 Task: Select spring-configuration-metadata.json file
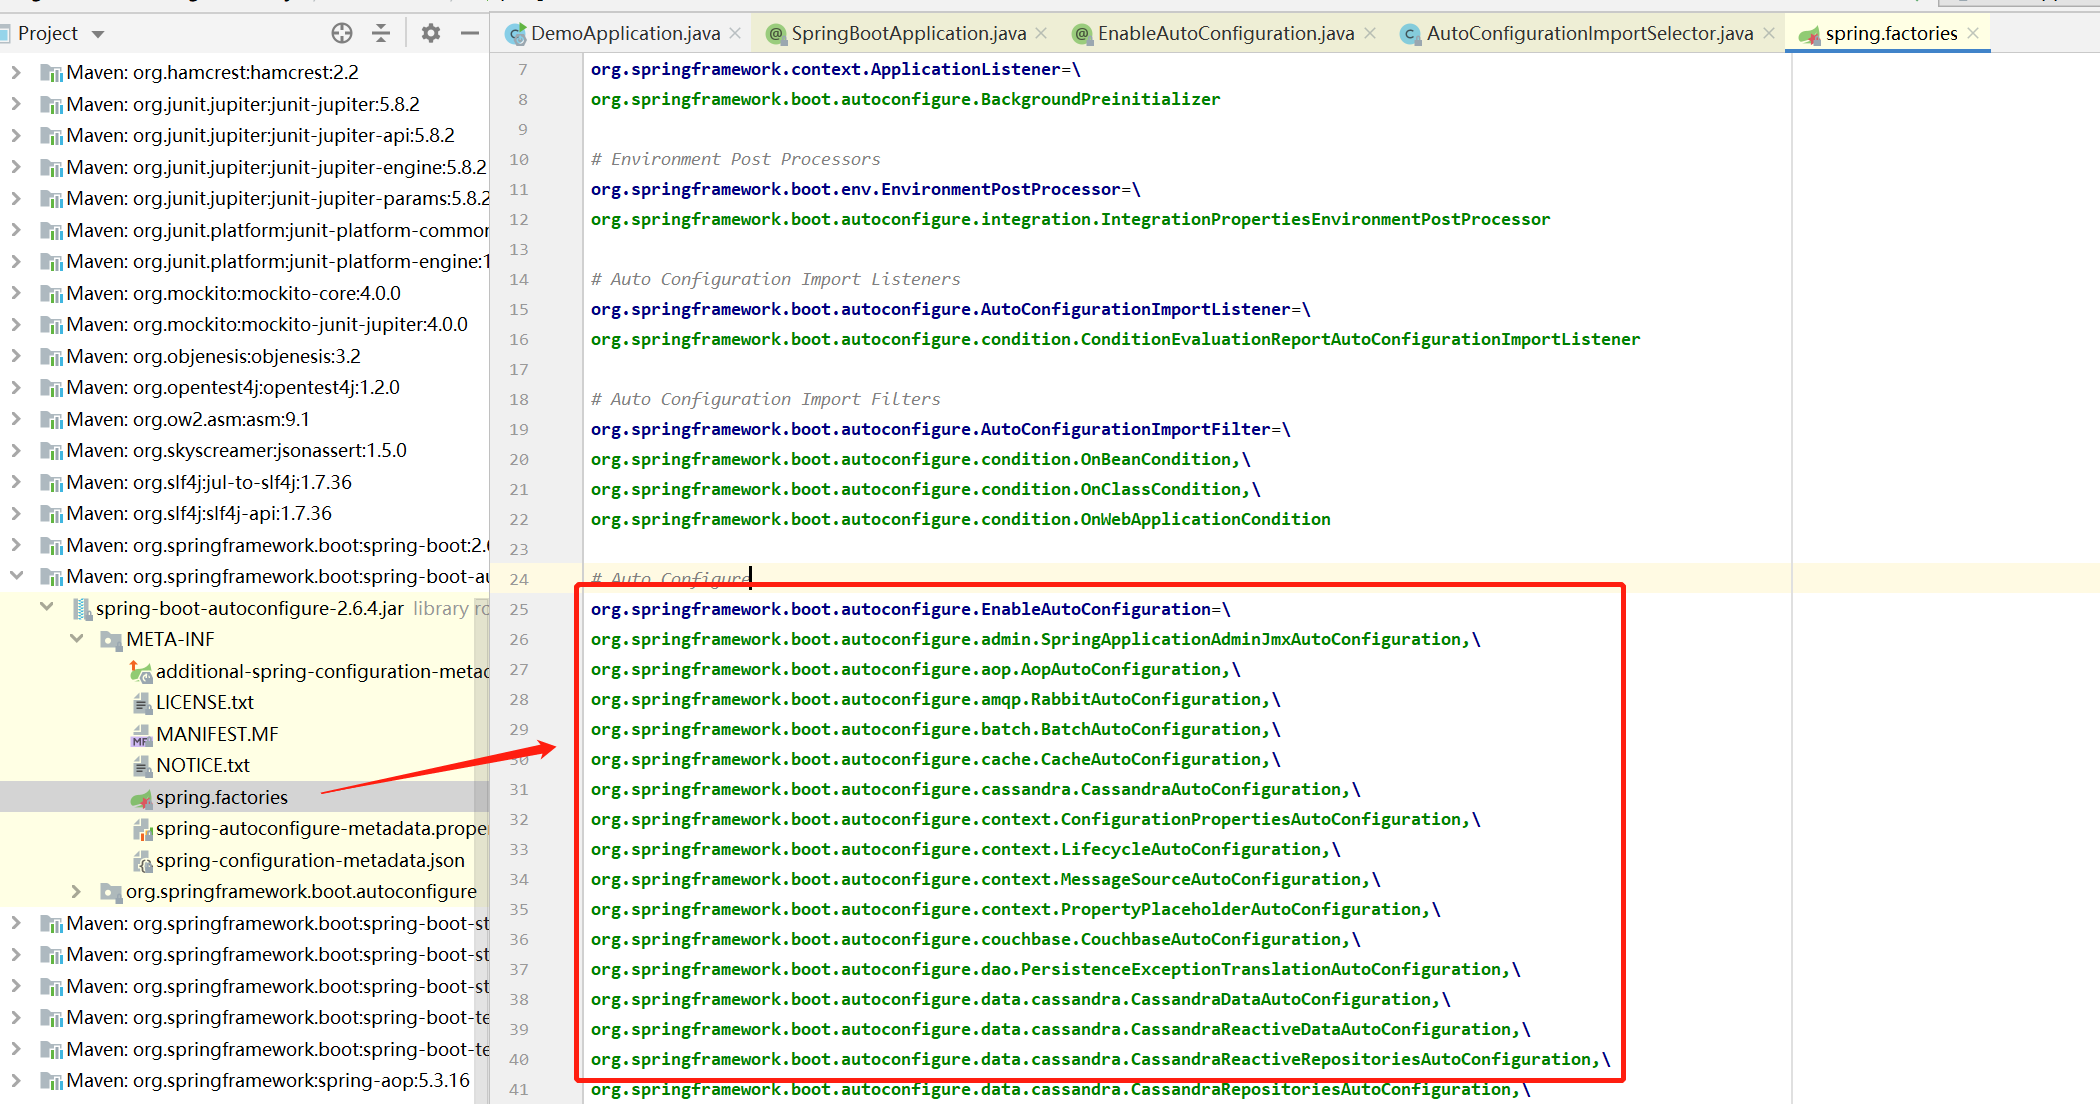[x=310, y=861]
